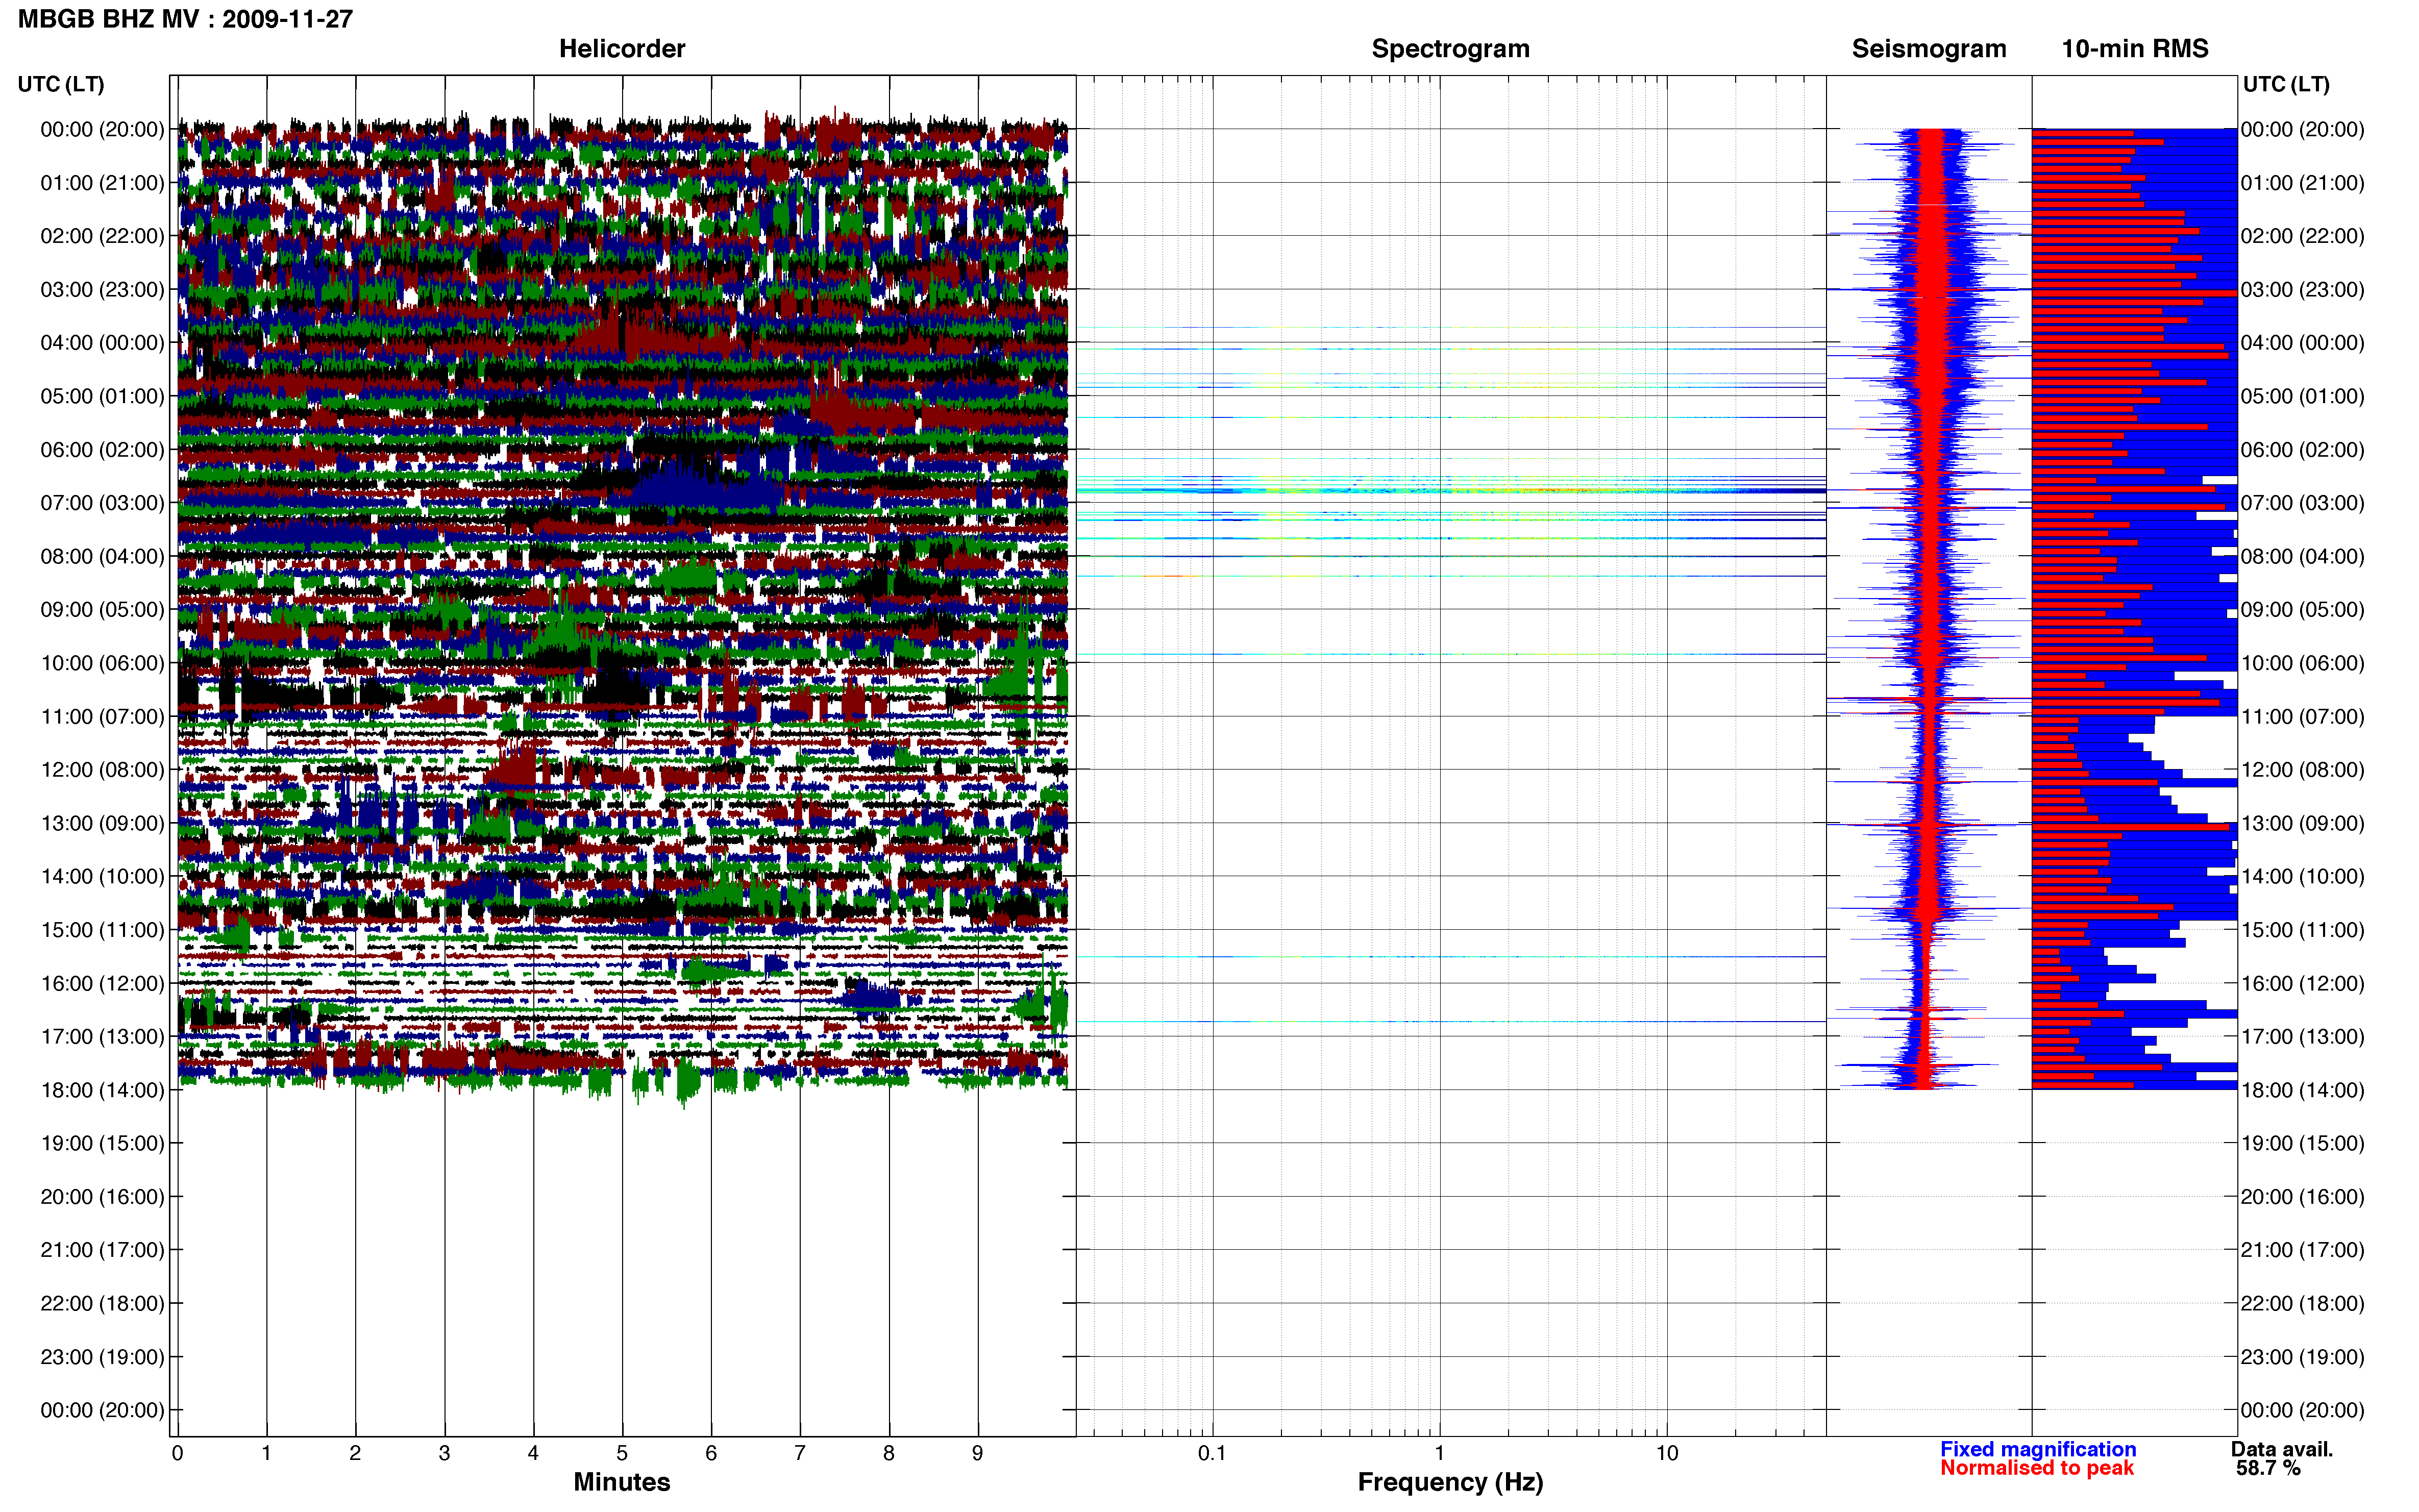Click minute tick label '9' on helicorder axis
Screen dimensions: 2419x1512
pos(977,1453)
